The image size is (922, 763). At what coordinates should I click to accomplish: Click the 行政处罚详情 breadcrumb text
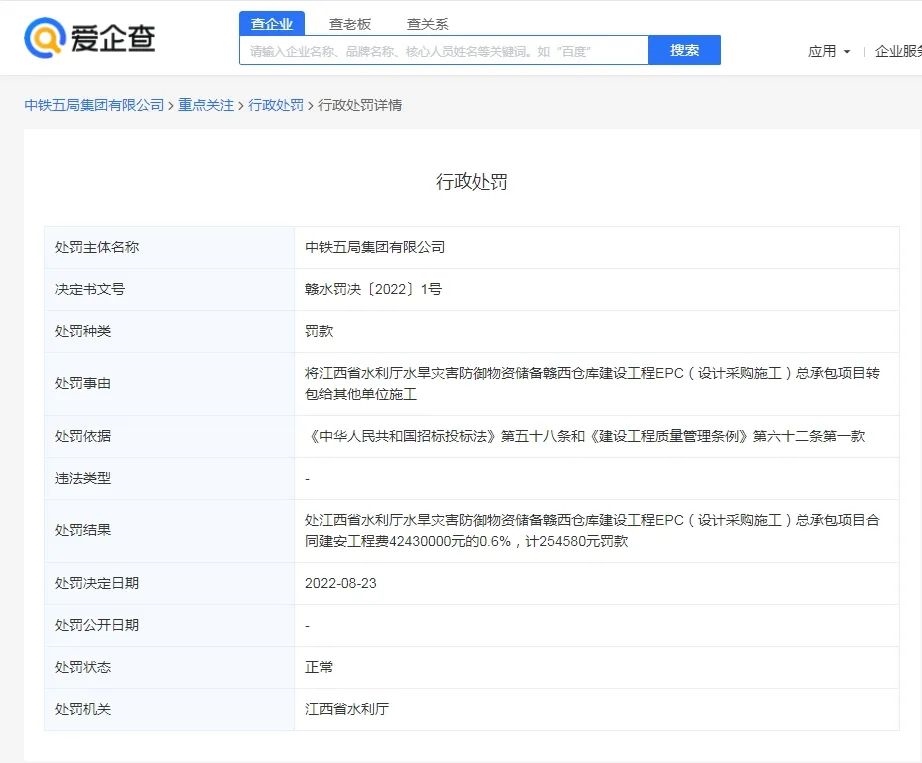(x=360, y=105)
